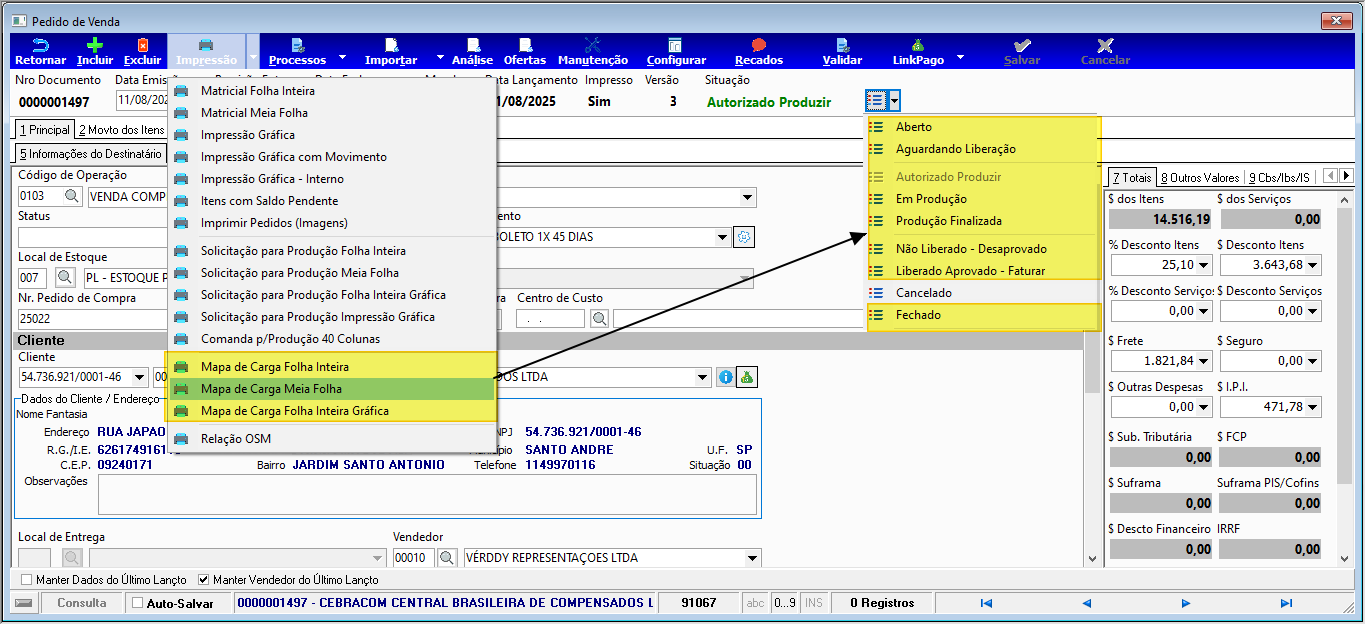Toggle the Auto-Salvar checkbox
Screen dimensions: 1366x625
tap(137, 603)
